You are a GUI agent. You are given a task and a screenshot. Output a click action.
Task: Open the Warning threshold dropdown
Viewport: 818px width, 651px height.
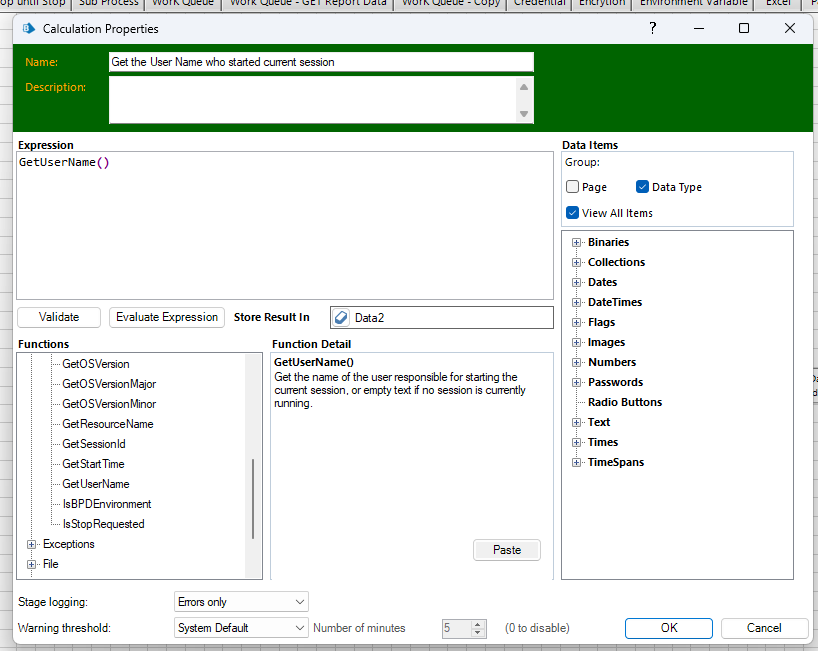241,628
